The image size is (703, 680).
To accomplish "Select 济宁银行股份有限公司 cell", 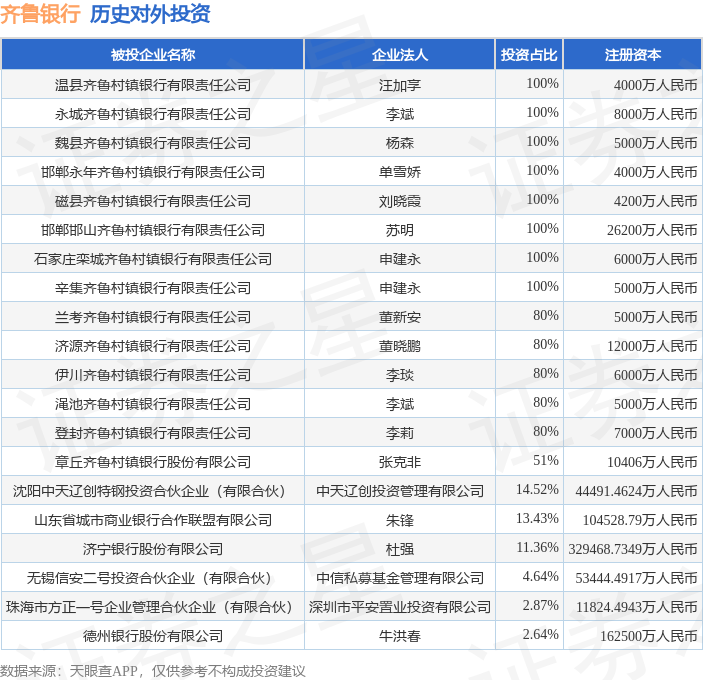I will 152,549.
